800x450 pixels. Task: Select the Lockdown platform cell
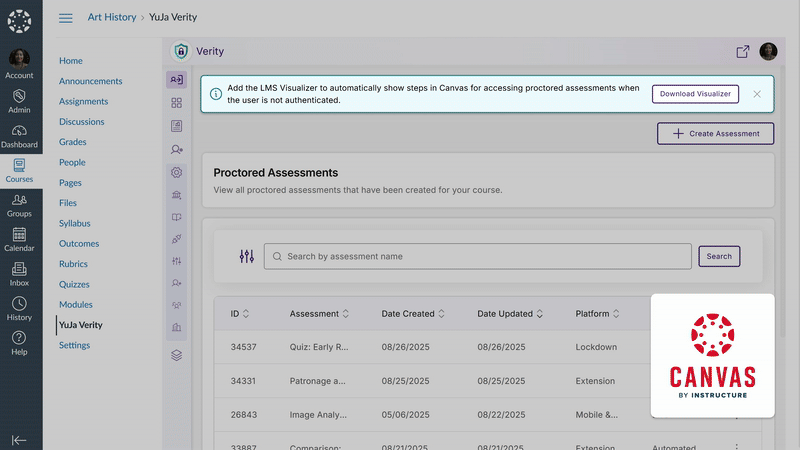click(596, 347)
